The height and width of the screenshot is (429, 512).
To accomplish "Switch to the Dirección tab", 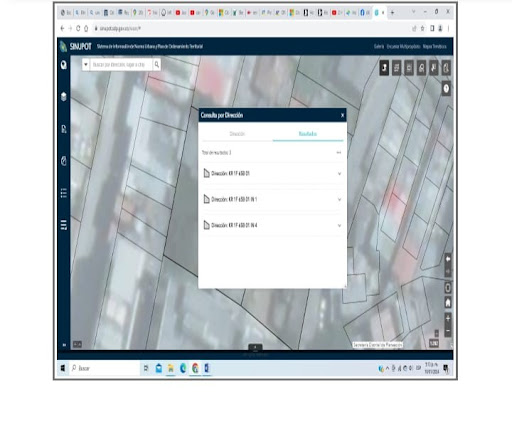I will (x=237, y=134).
